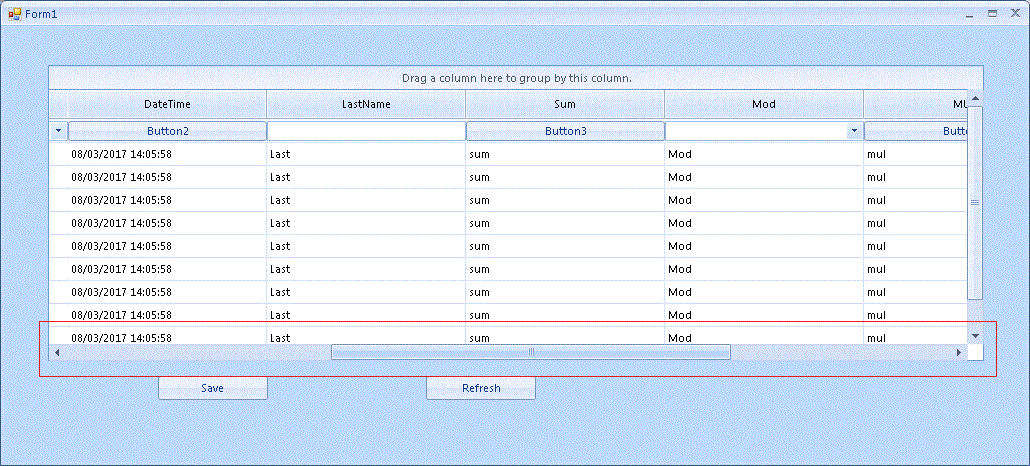Click the Mod column header

point(764,104)
